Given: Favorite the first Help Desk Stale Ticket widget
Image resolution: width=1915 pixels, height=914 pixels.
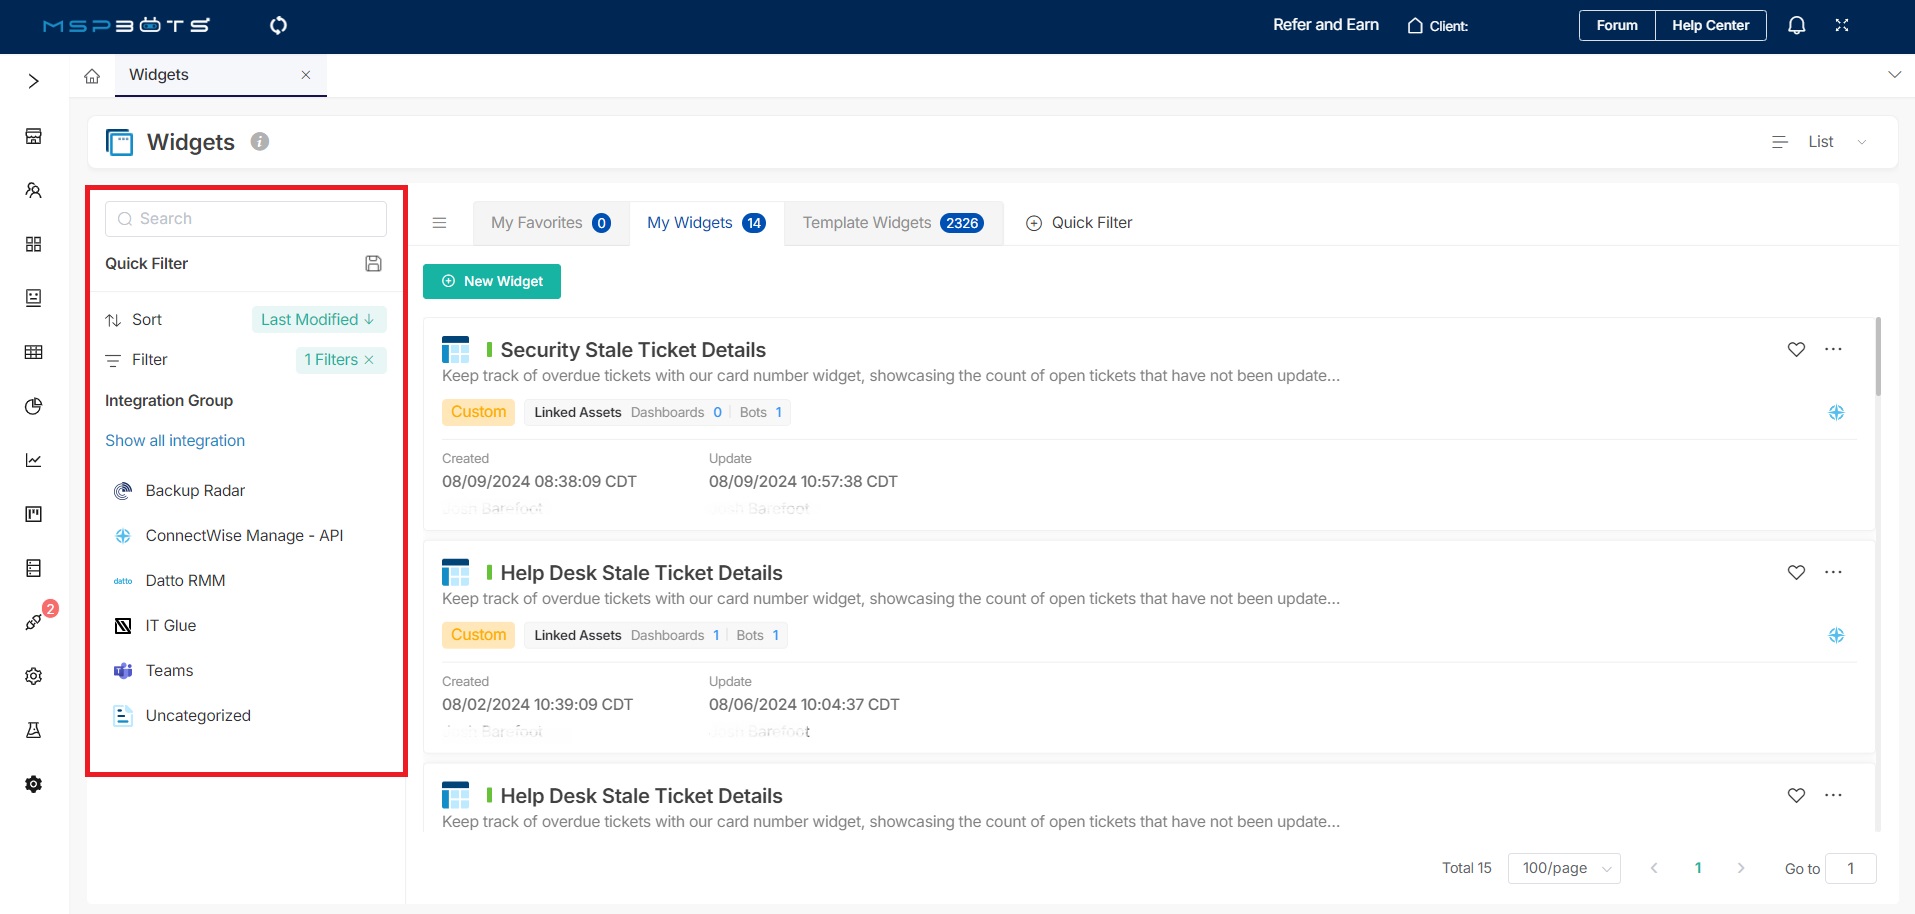Looking at the screenshot, I should pyautogui.click(x=1796, y=572).
